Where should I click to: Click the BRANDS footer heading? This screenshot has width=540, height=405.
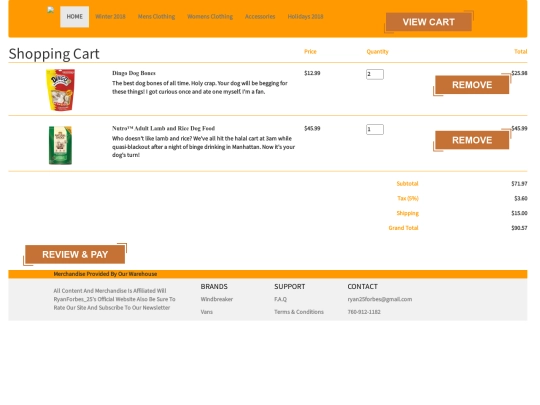point(214,287)
